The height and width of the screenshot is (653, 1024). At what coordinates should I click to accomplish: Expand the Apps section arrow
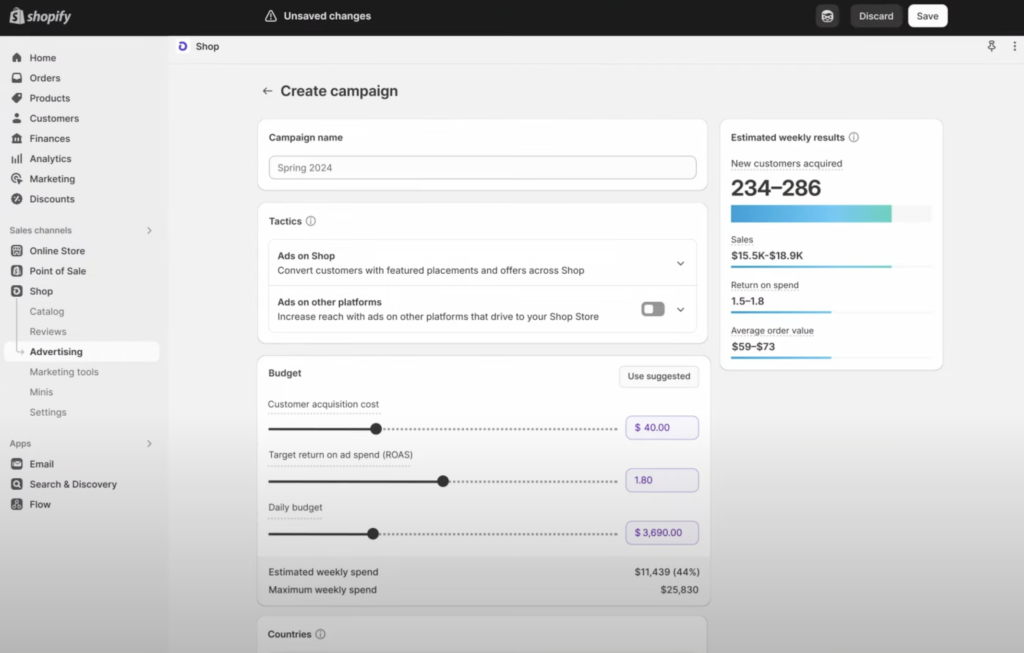149,443
